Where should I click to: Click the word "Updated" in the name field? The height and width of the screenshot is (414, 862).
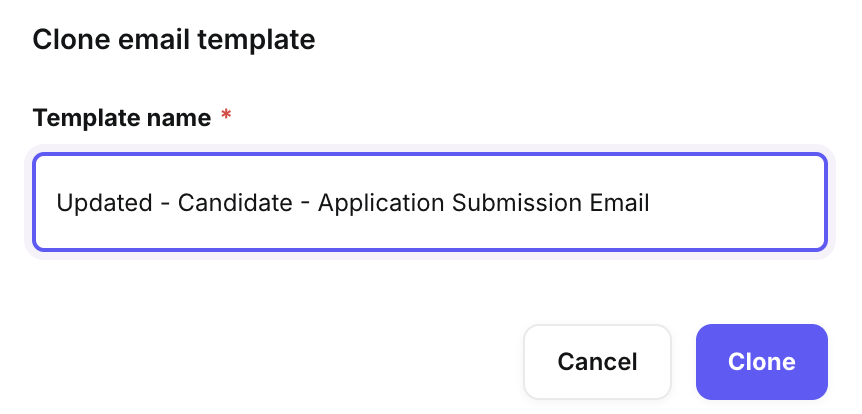coord(97,203)
